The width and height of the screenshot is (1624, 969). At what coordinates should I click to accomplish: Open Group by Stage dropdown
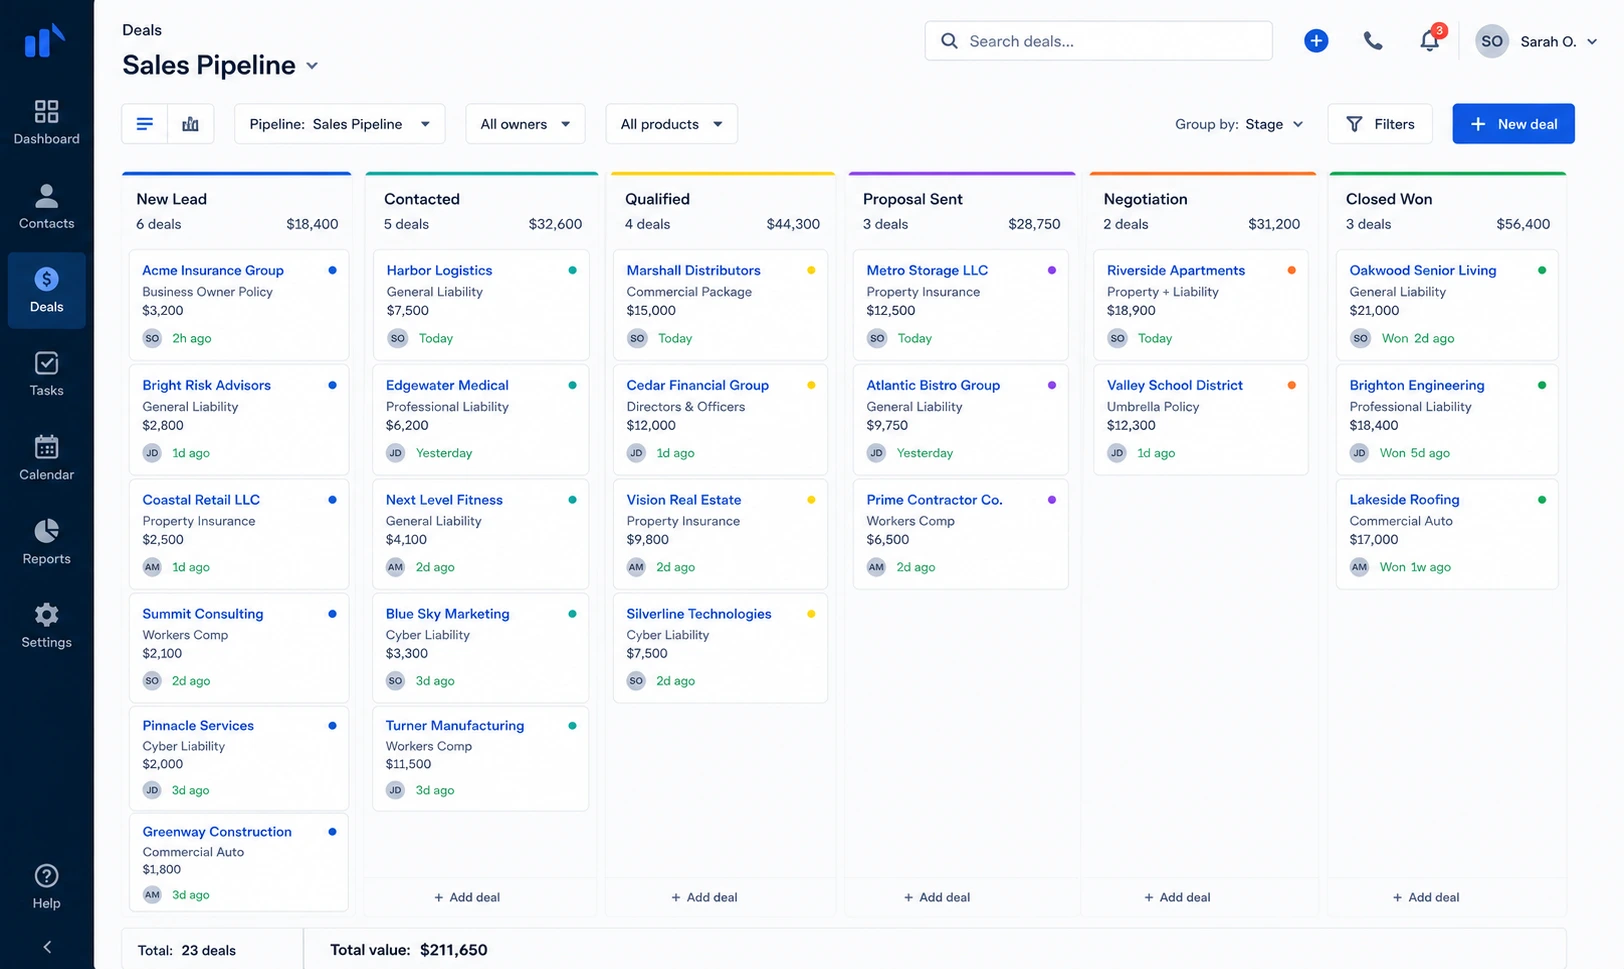pyautogui.click(x=1239, y=124)
